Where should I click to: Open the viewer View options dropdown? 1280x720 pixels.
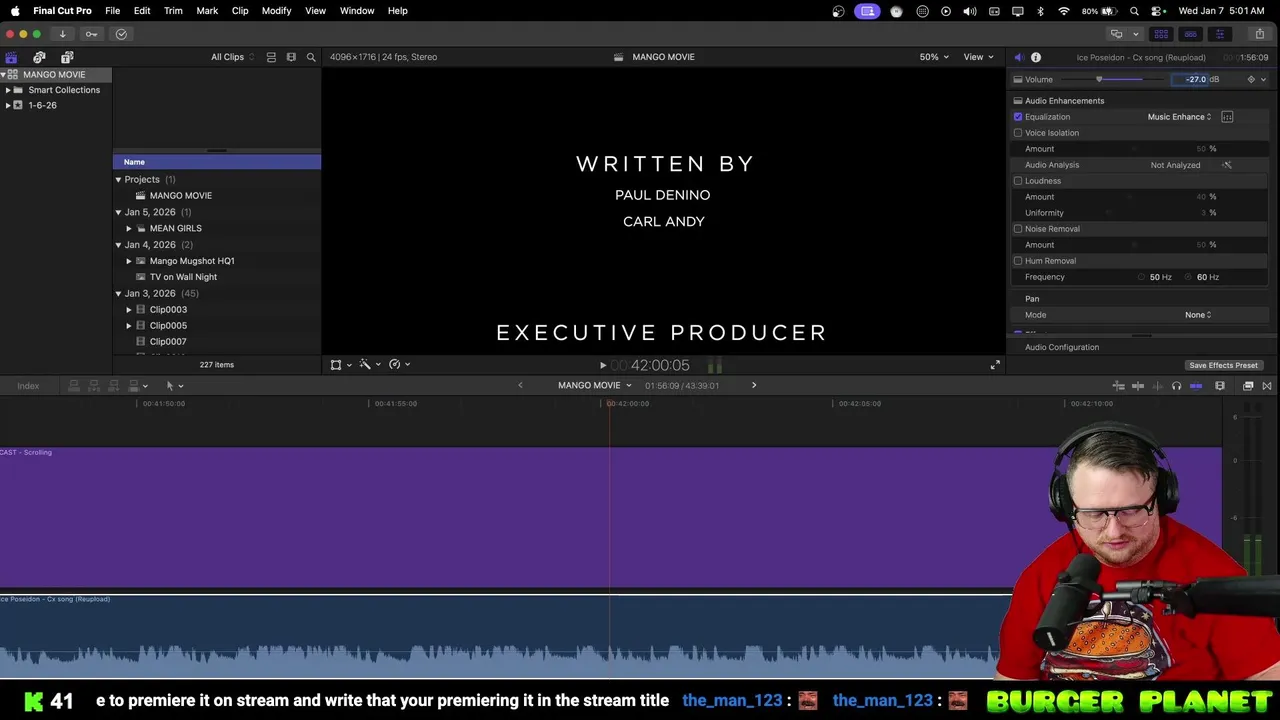[x=978, y=57]
